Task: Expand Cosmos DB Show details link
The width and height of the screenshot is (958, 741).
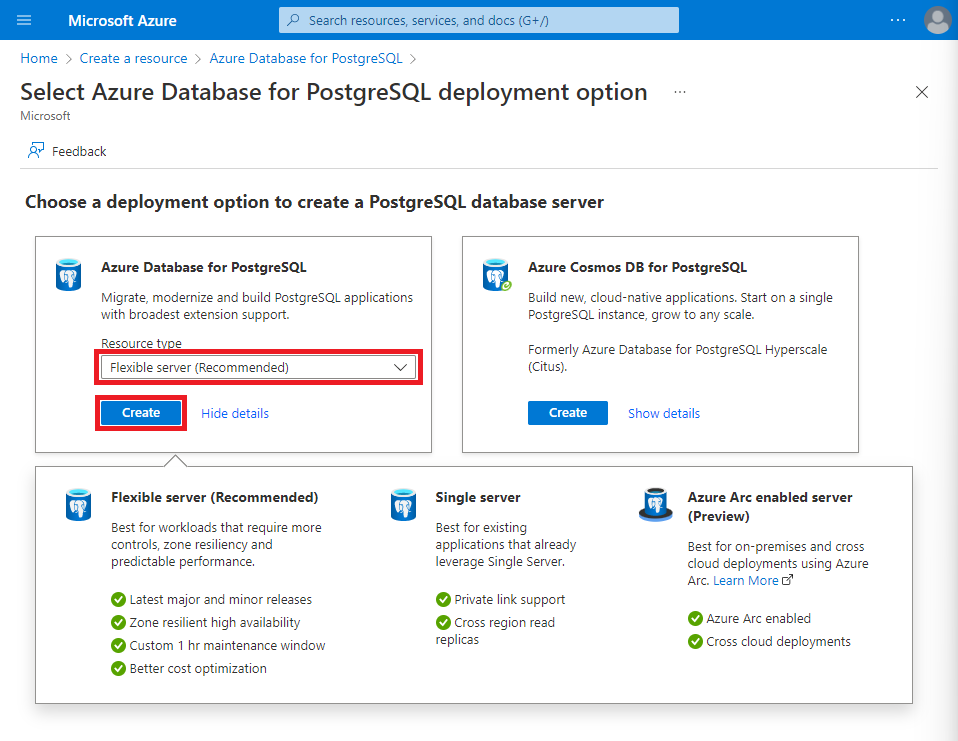Action: tap(664, 414)
